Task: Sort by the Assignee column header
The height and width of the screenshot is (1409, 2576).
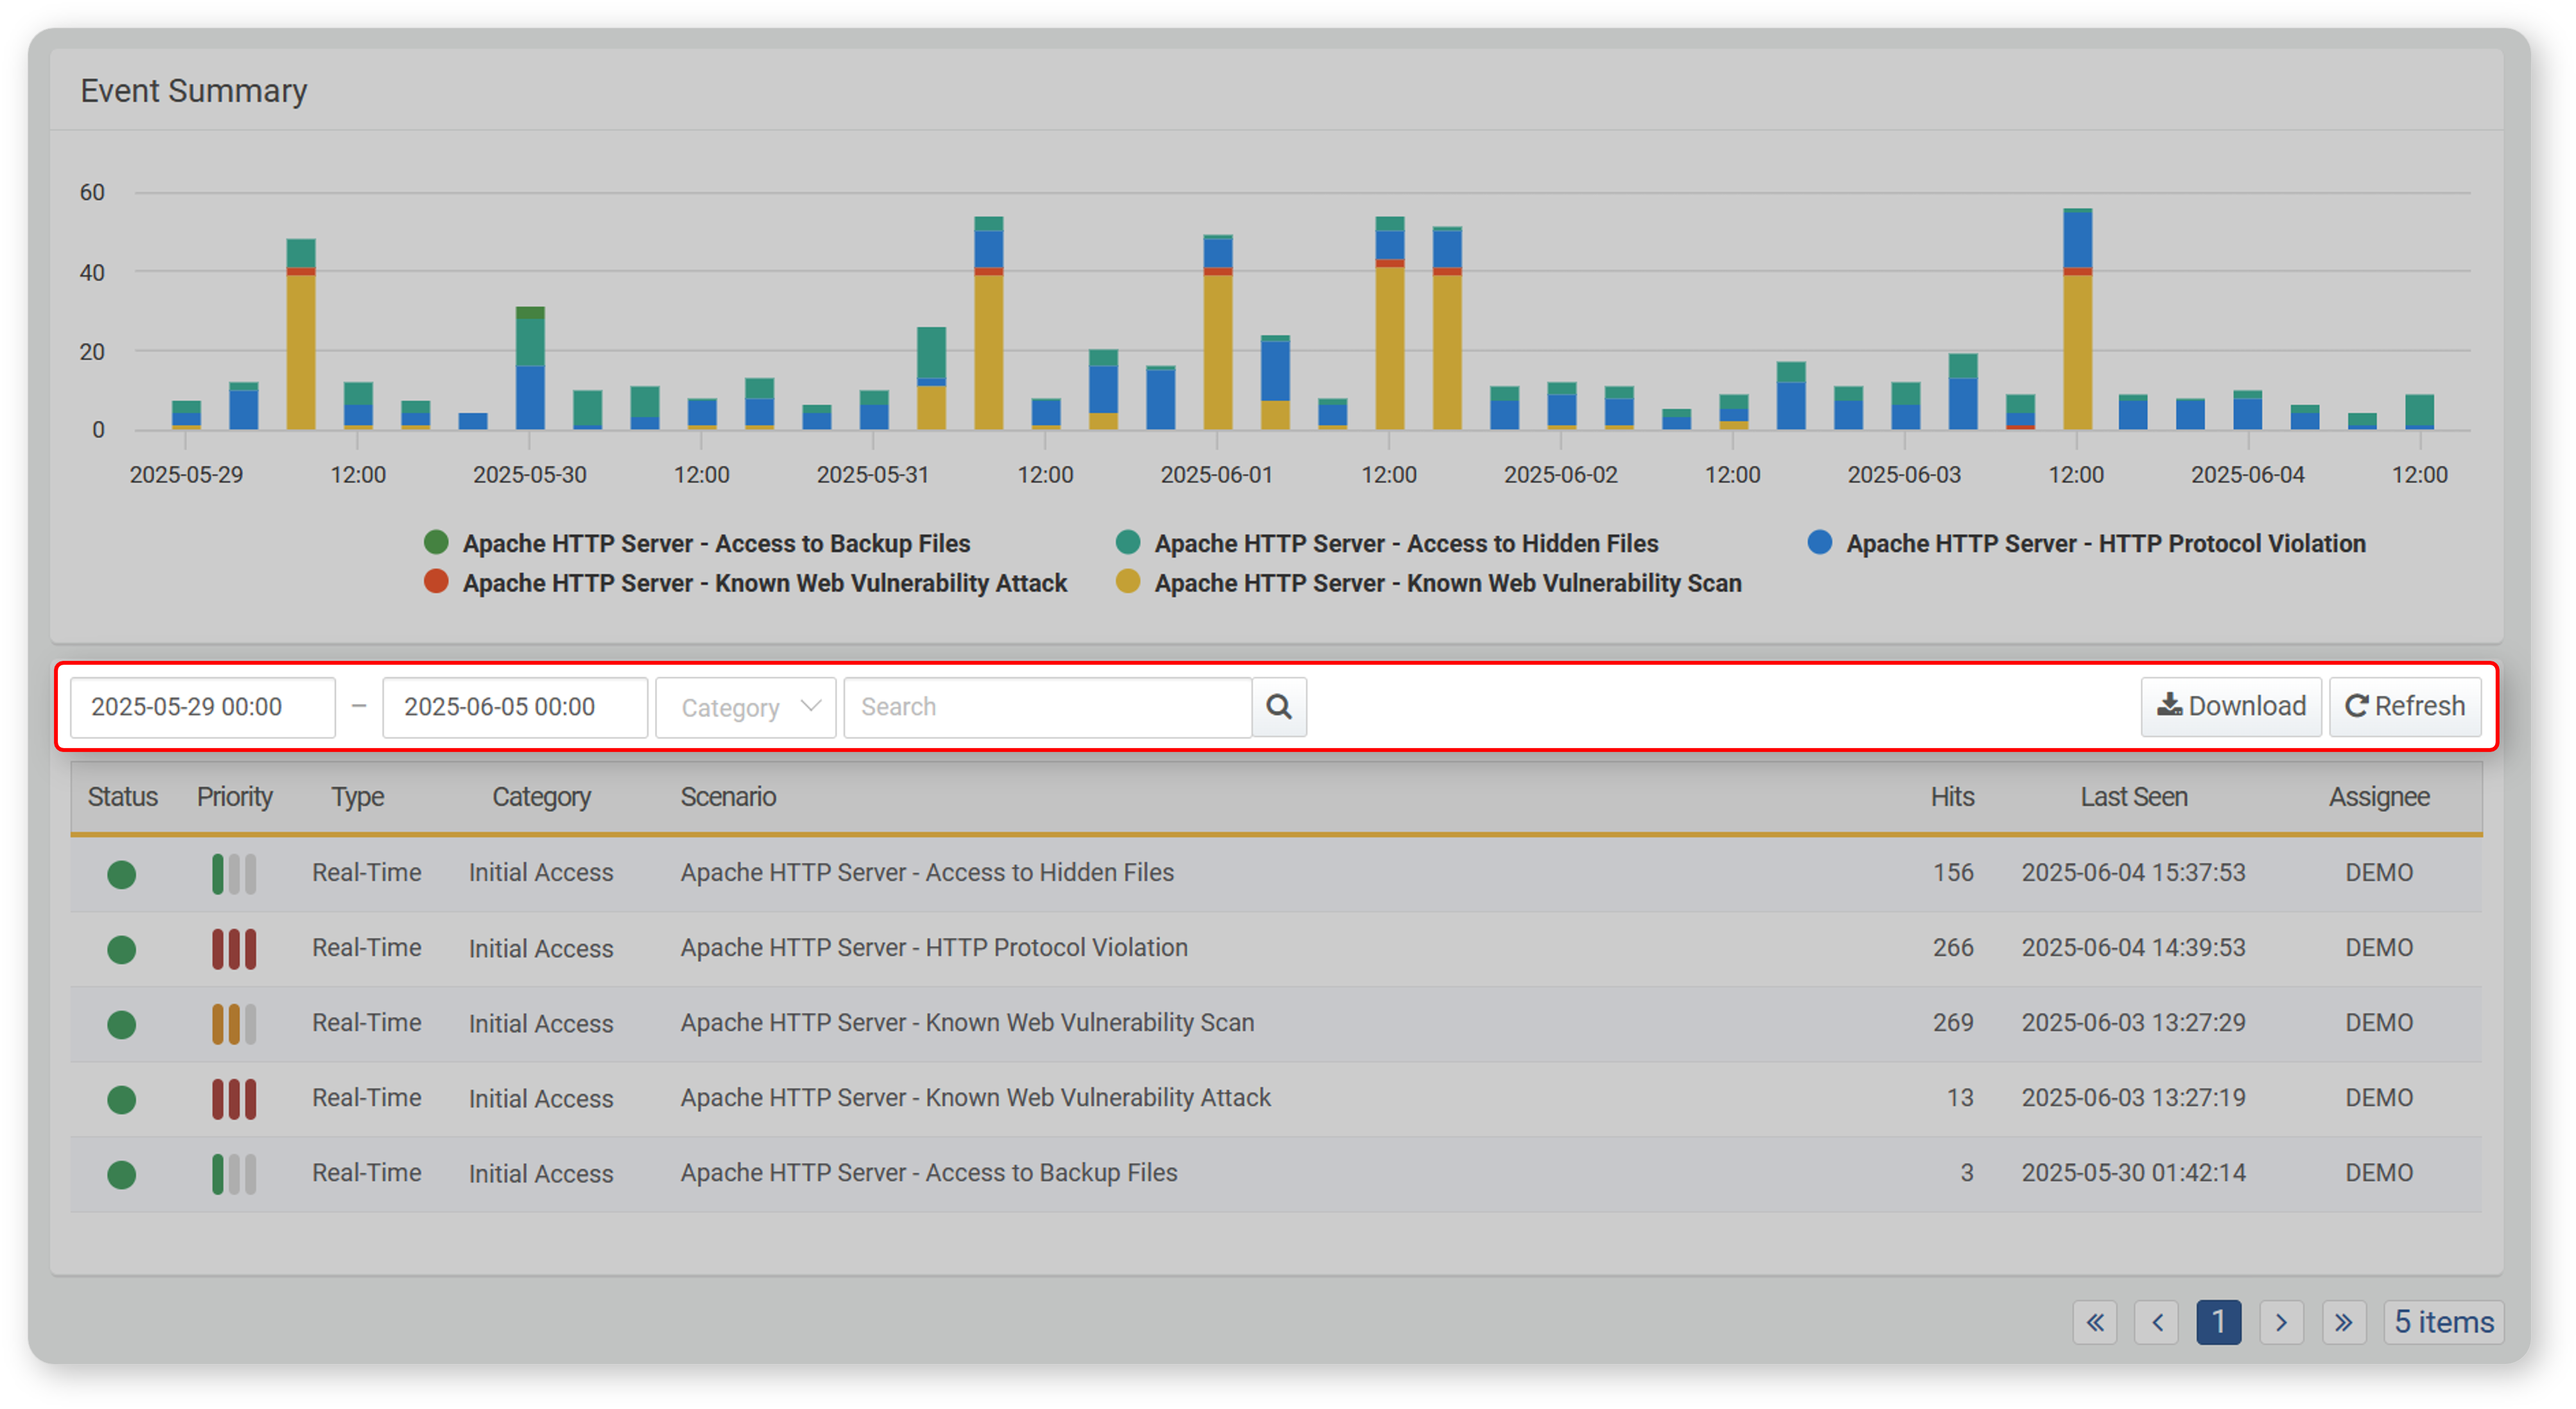Action: pos(2379,797)
